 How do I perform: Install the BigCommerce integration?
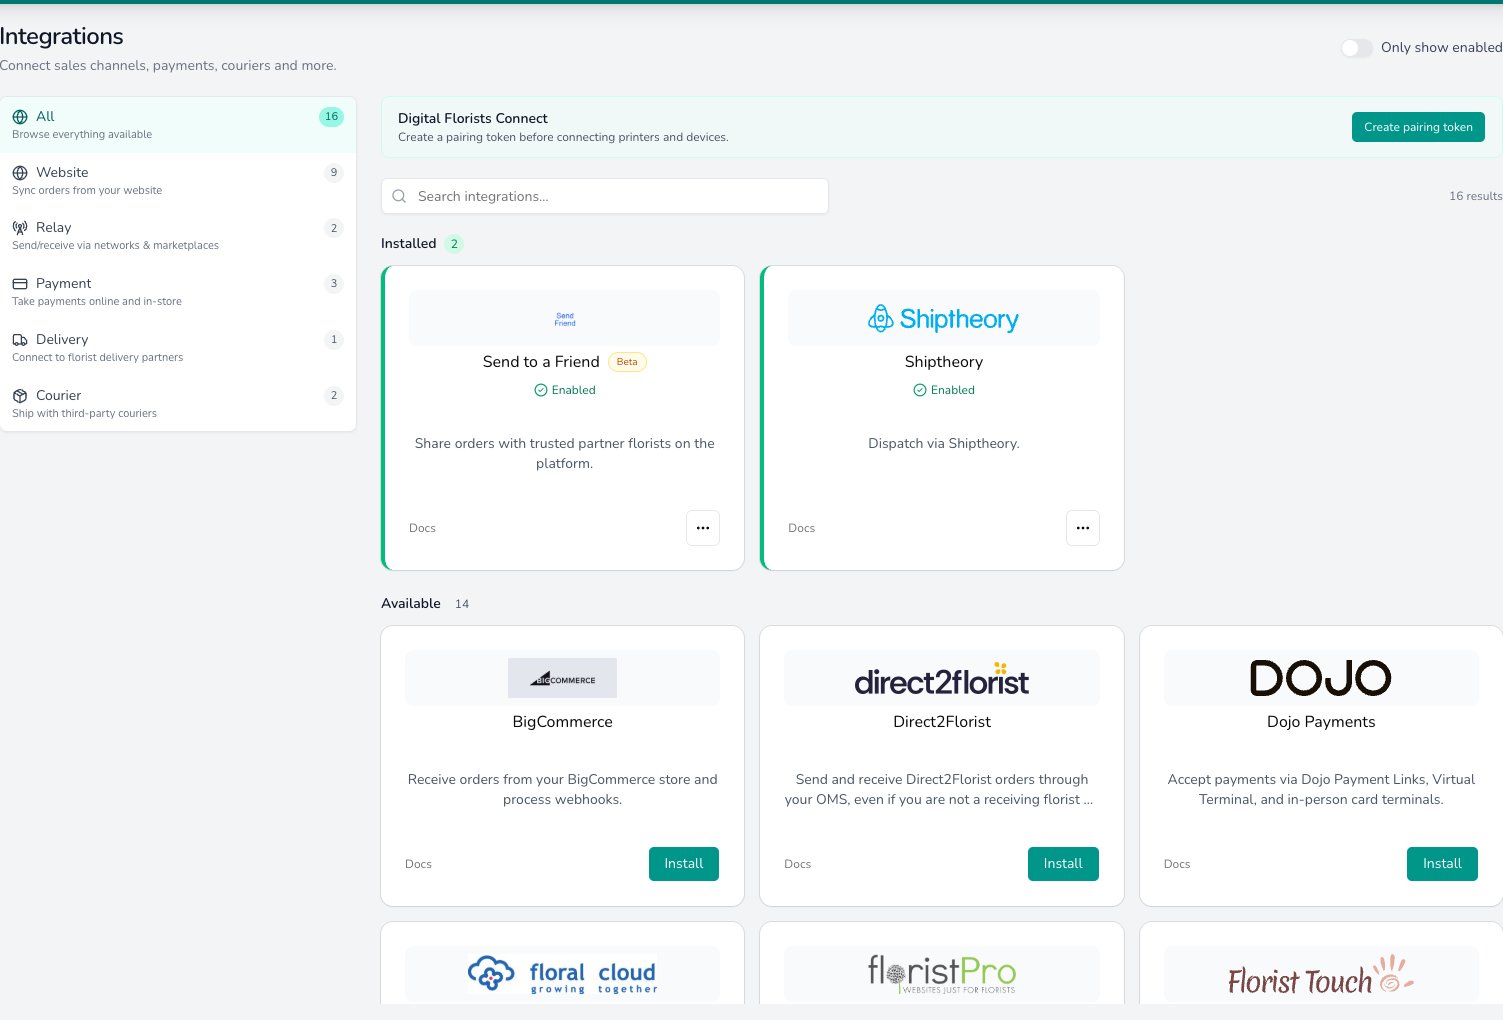pos(684,864)
